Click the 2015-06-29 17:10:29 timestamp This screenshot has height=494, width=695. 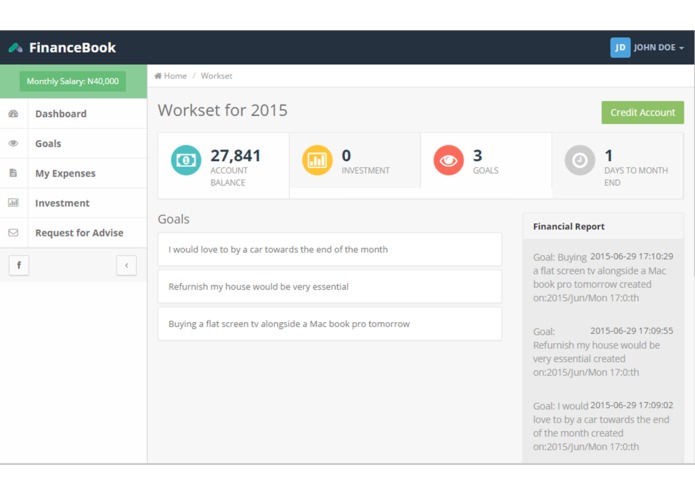632,257
